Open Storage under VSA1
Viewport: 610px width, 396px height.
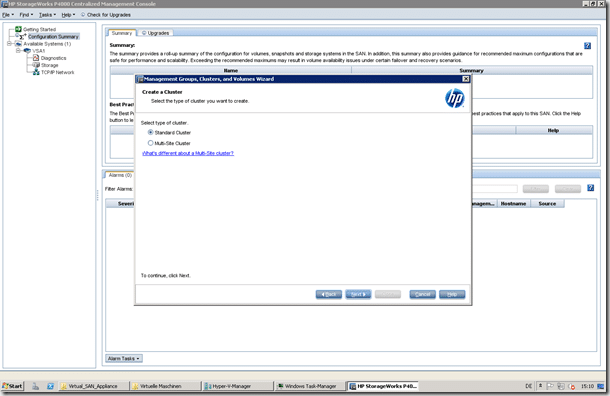(x=49, y=65)
